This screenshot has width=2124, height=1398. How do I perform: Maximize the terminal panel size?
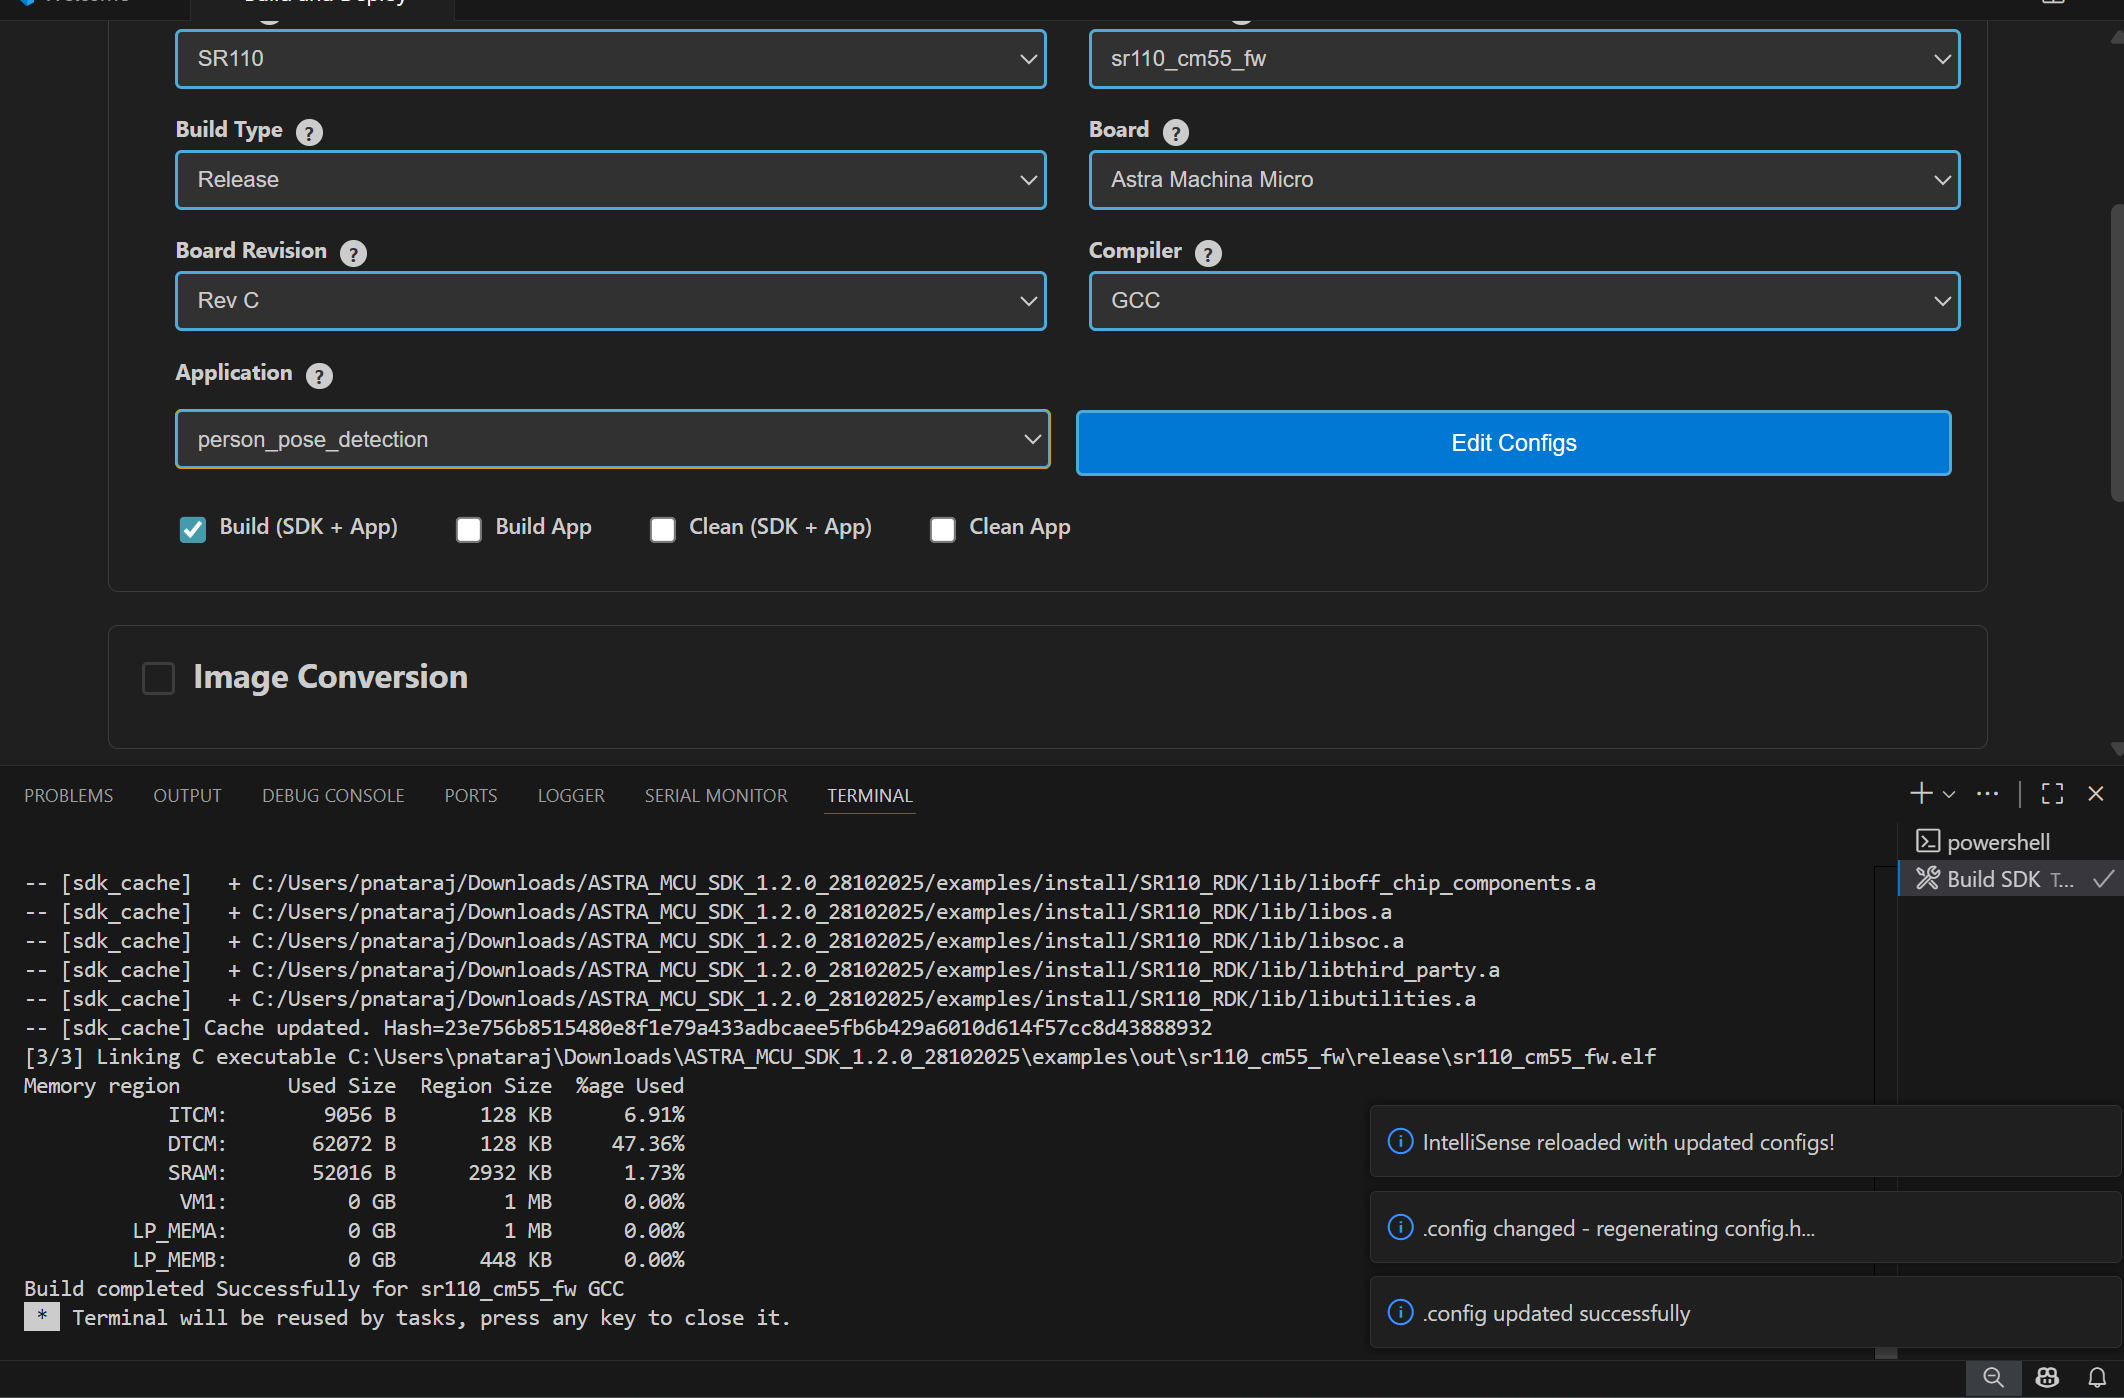point(2052,794)
